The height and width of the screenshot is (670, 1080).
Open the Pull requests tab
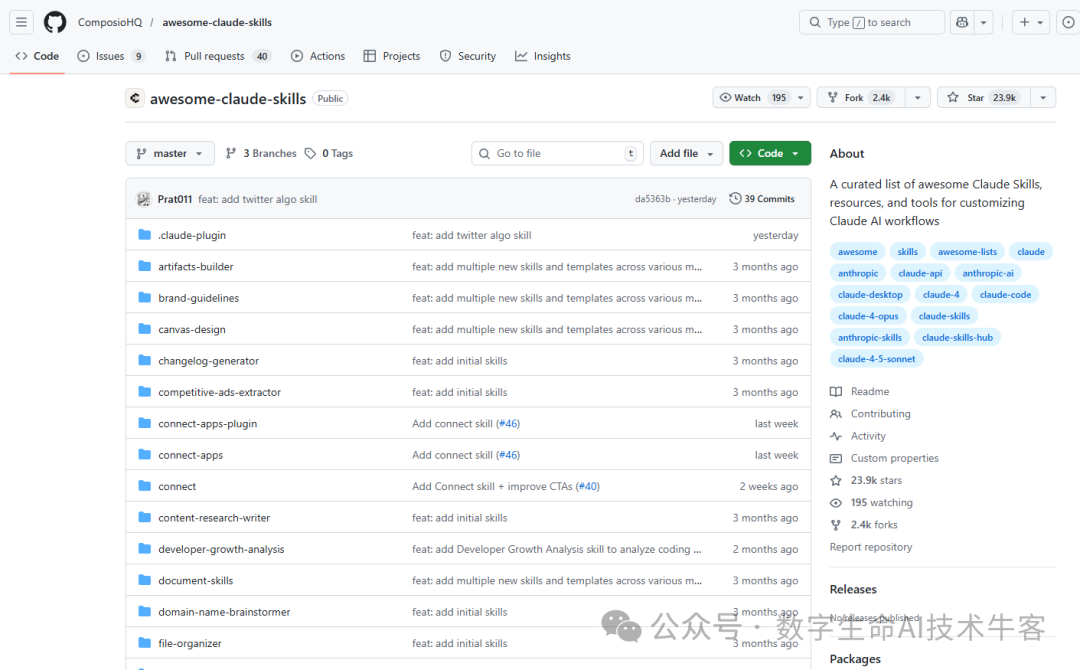point(218,56)
